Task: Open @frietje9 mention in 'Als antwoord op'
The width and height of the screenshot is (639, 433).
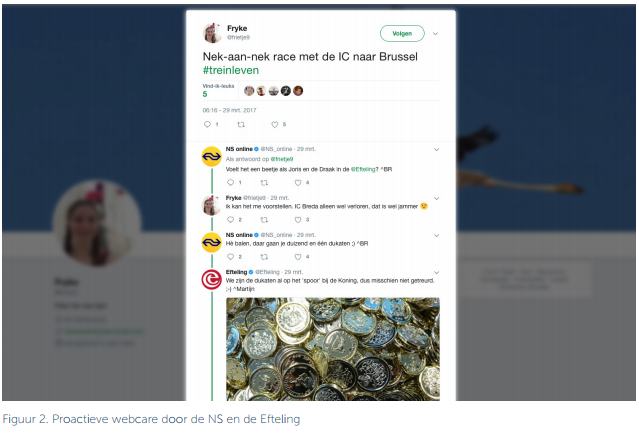Action: click(282, 159)
